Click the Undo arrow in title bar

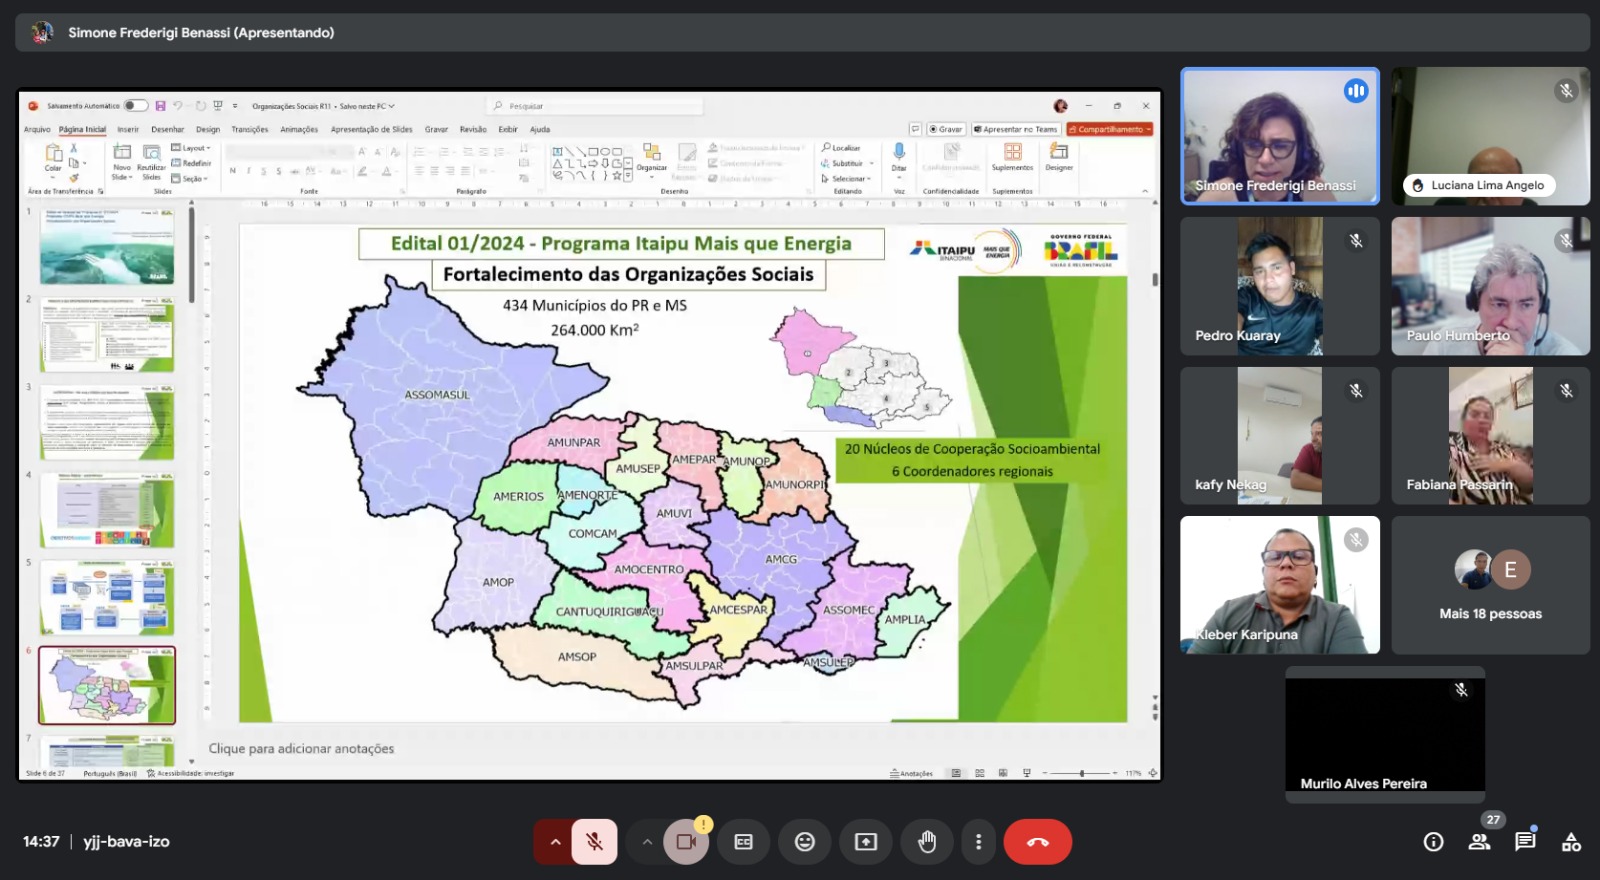click(177, 106)
